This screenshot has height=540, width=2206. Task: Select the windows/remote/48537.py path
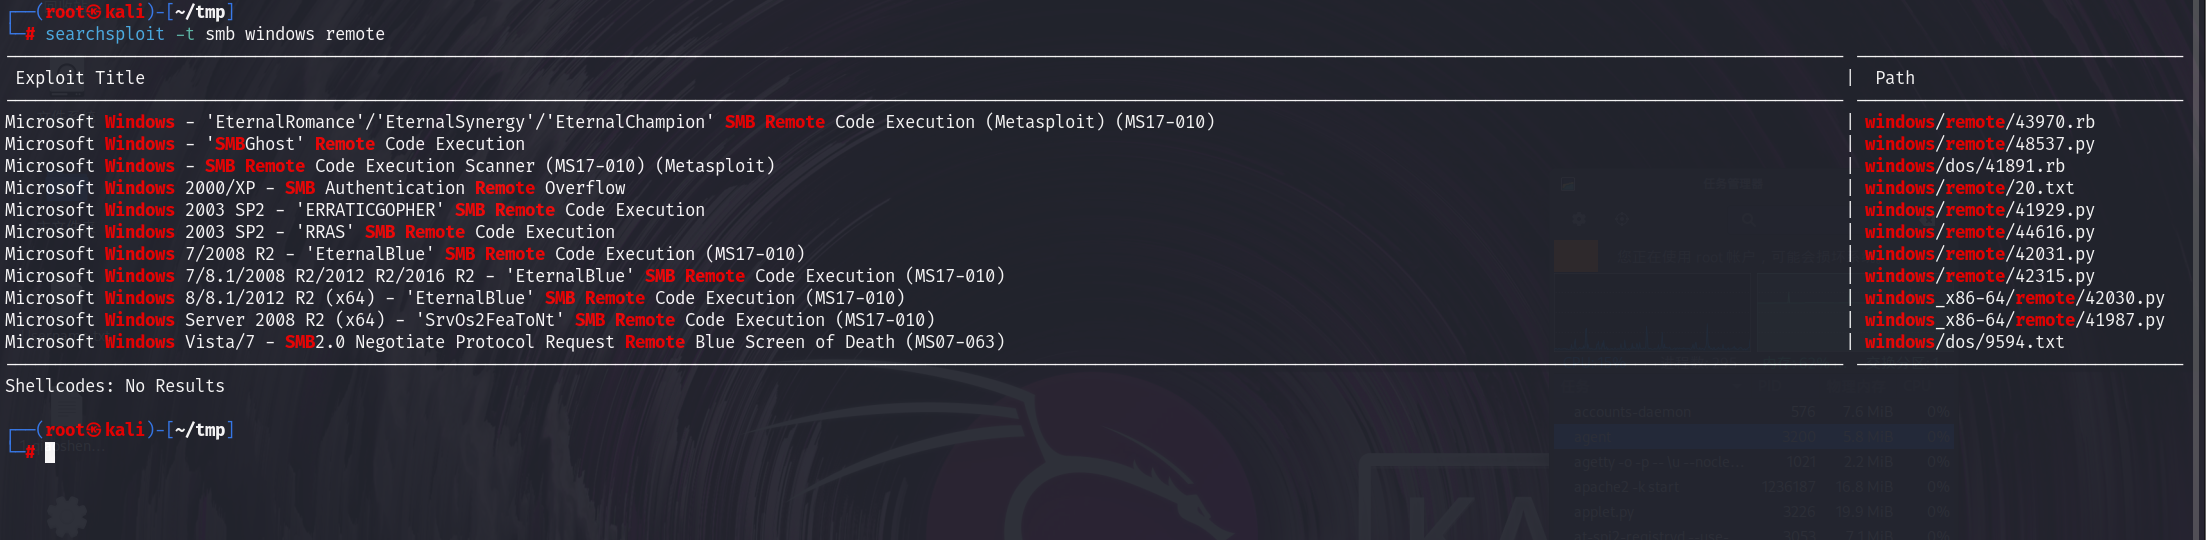click(x=1979, y=144)
